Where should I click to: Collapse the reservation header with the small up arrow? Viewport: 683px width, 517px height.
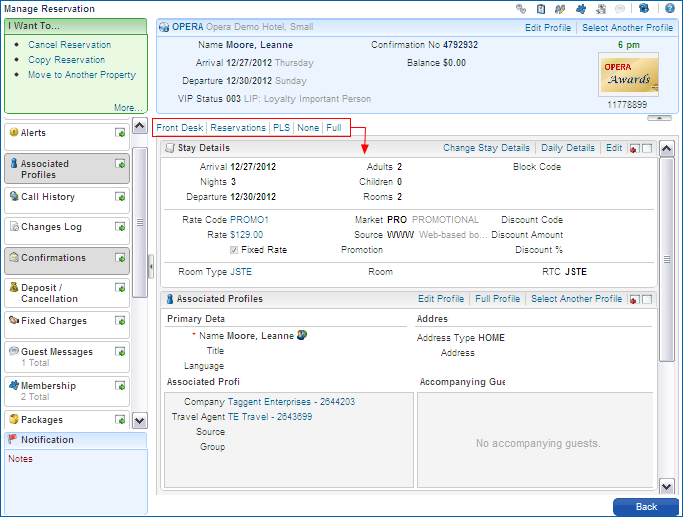click(659, 118)
